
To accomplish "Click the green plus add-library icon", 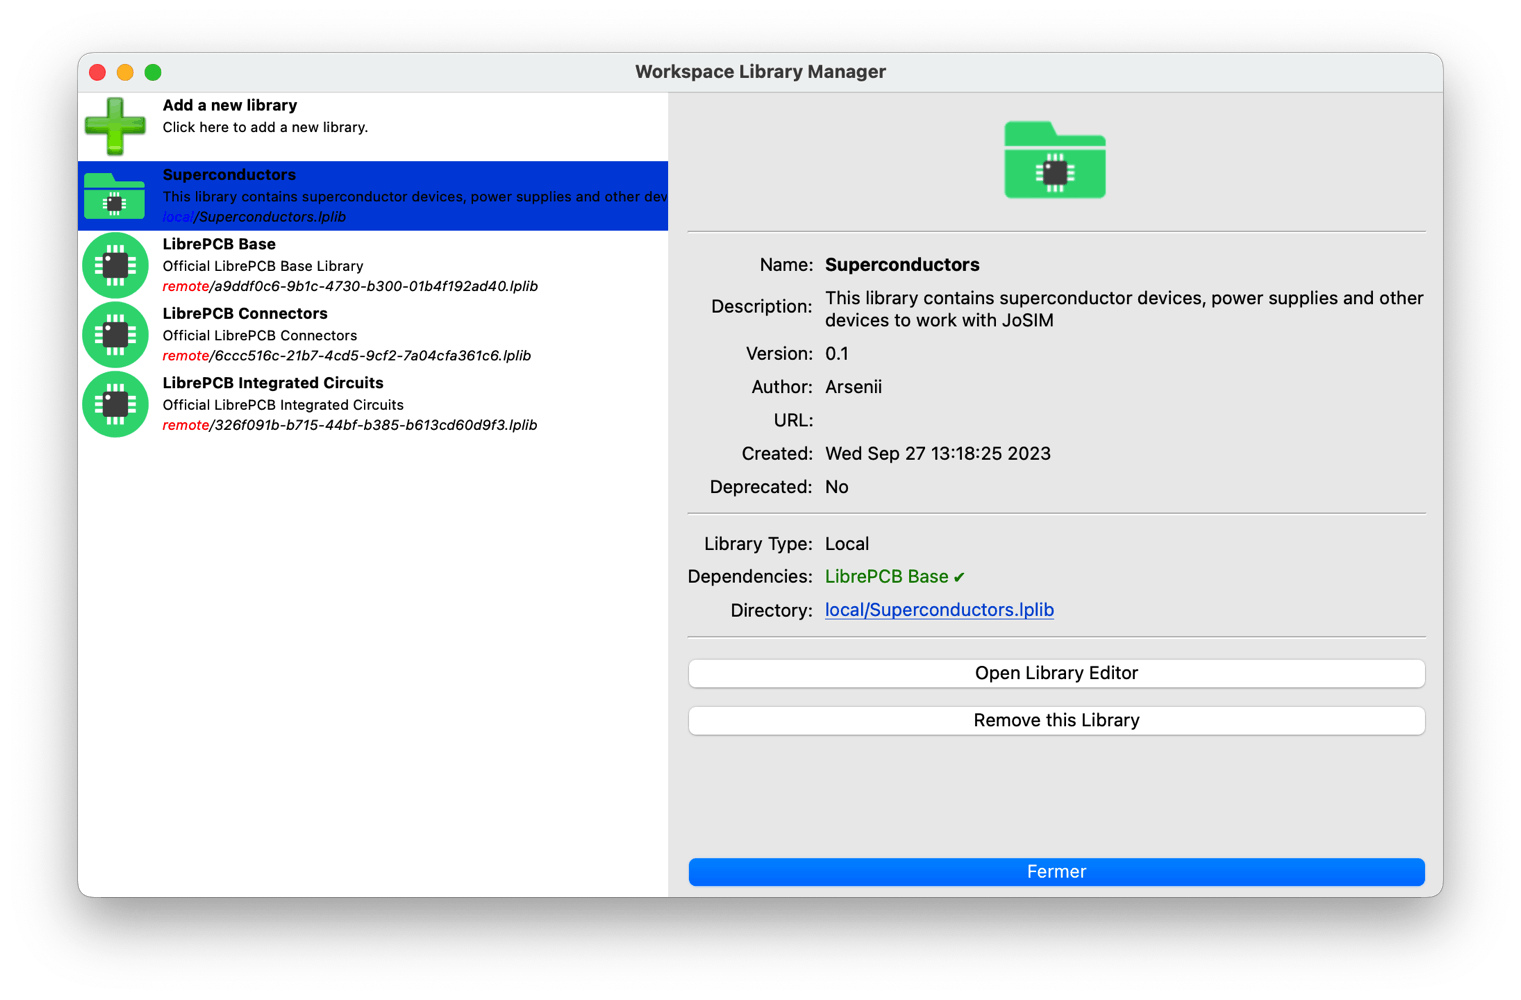I will coord(115,126).
